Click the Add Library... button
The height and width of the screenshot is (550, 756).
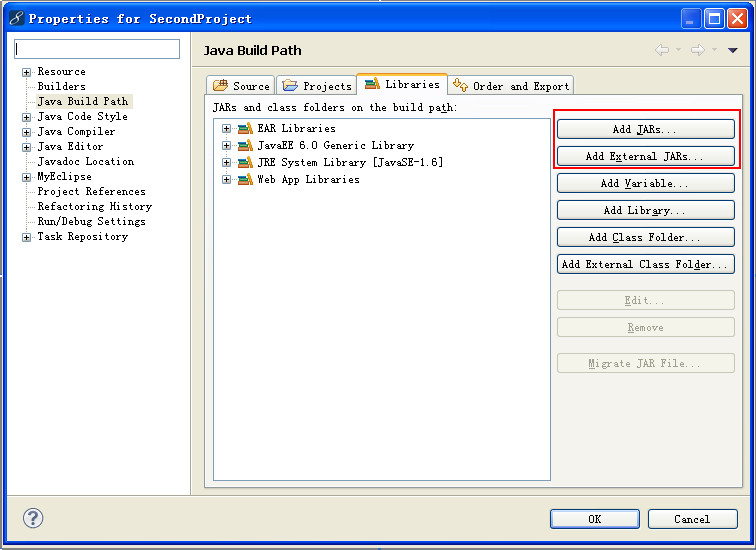pos(646,210)
